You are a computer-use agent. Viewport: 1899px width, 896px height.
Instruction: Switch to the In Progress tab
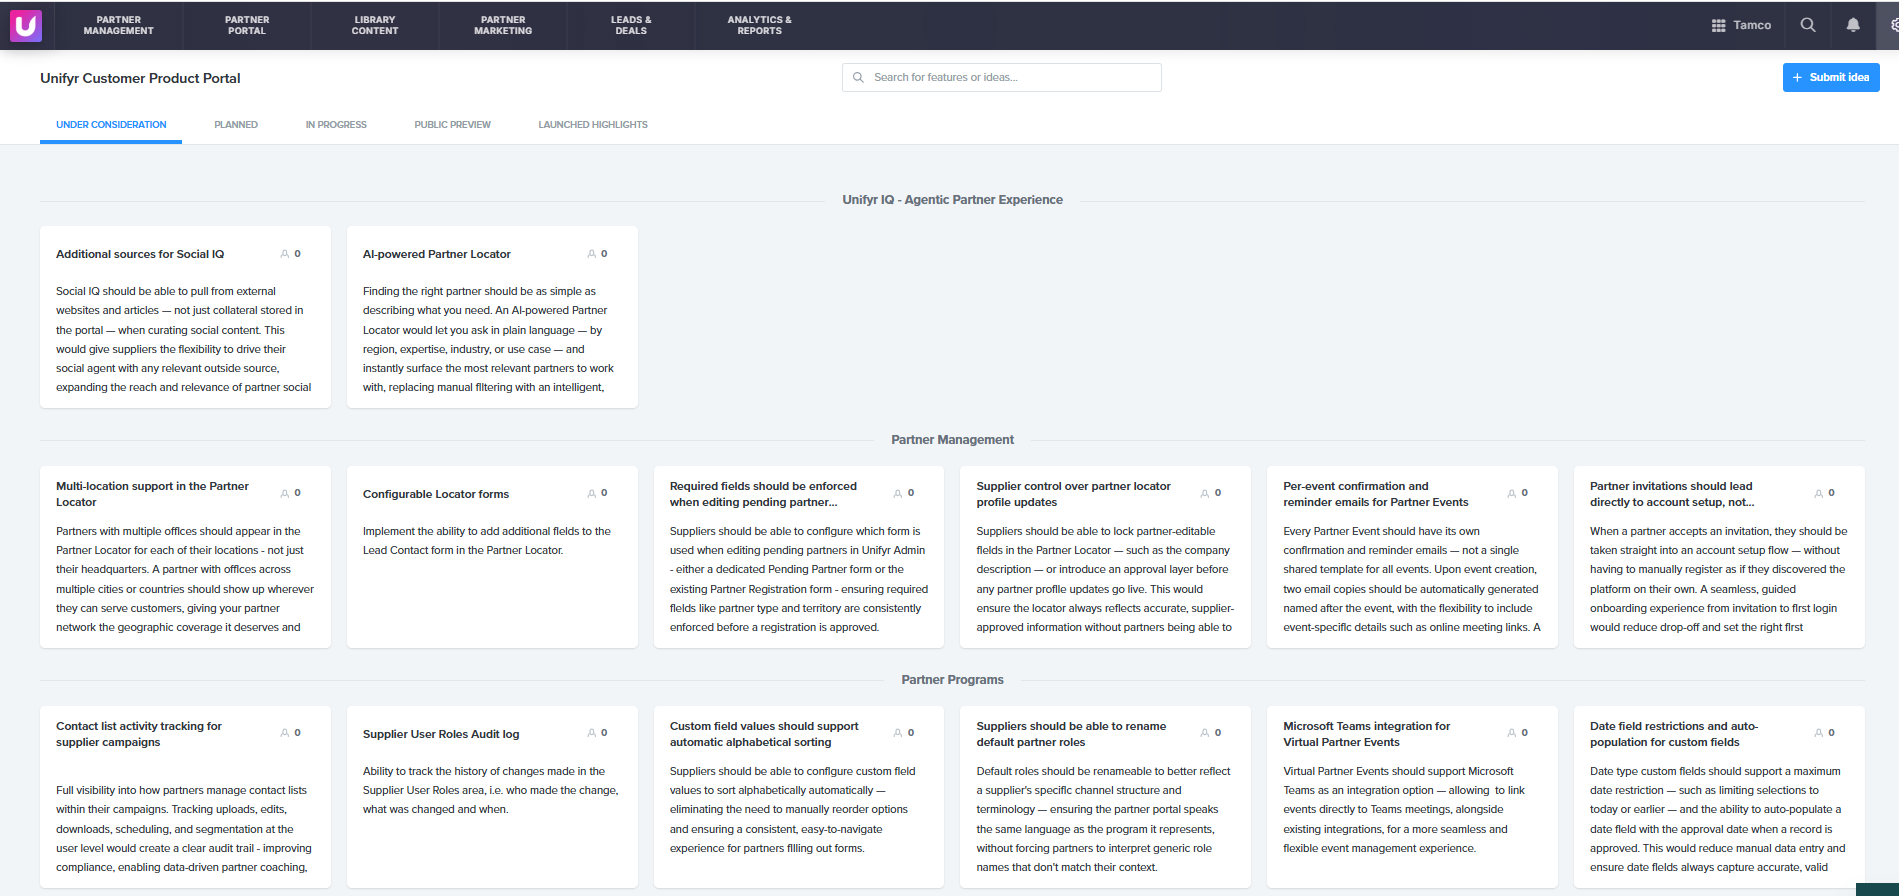336,125
